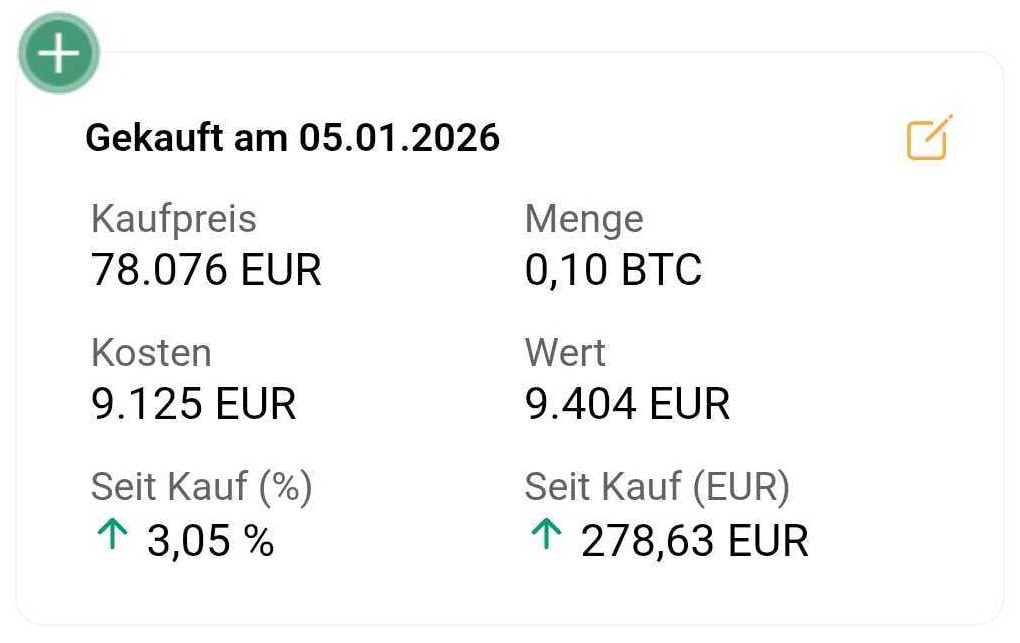Click the BTC currency unit
The width and height of the screenshot is (1020, 643).
point(661,270)
